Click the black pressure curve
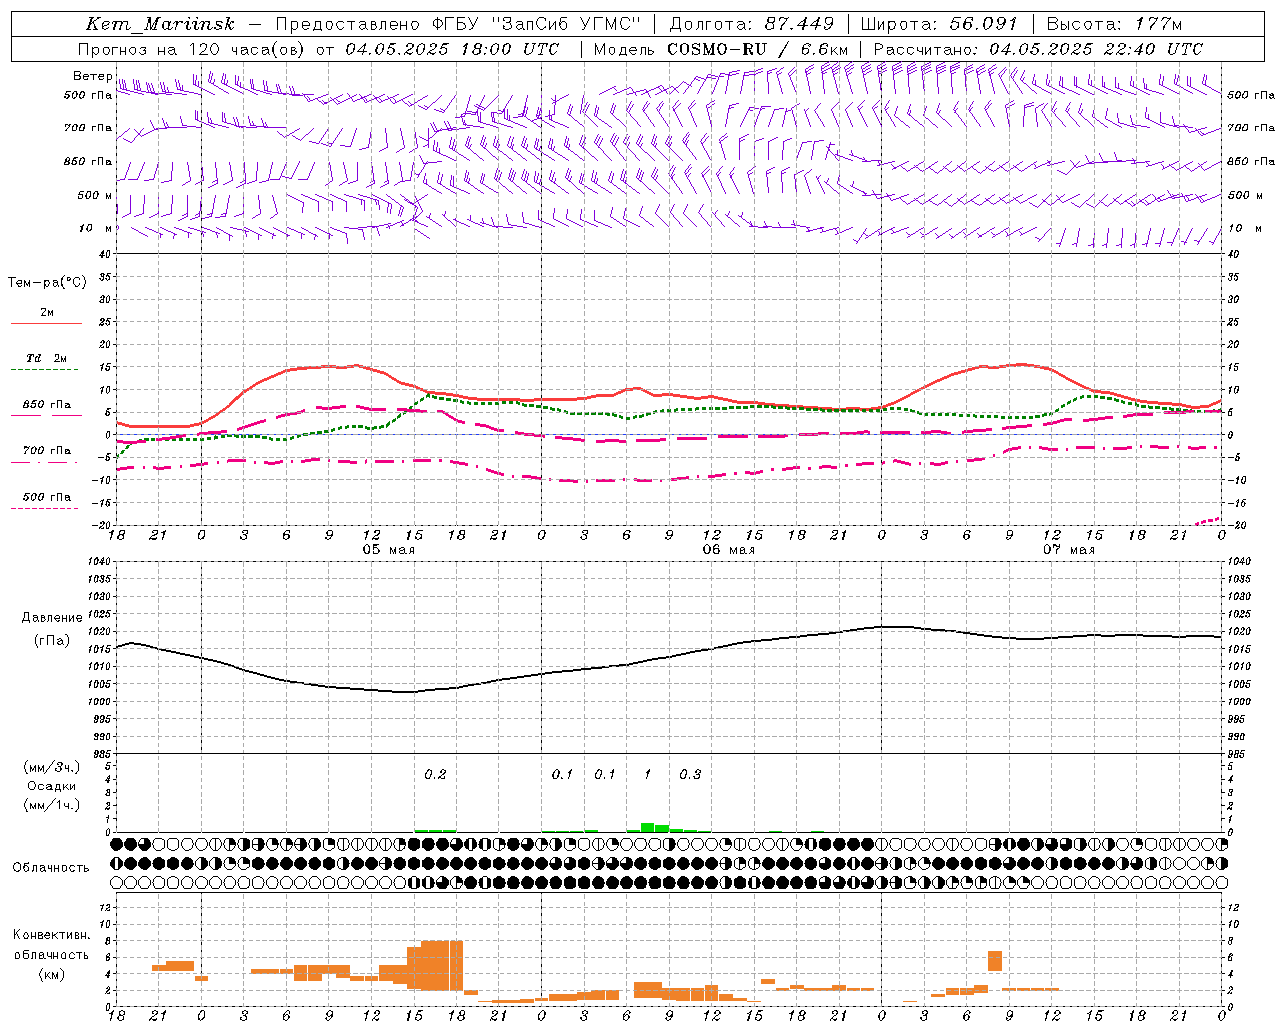This screenshot has width=1280, height=1024. click(x=668, y=657)
